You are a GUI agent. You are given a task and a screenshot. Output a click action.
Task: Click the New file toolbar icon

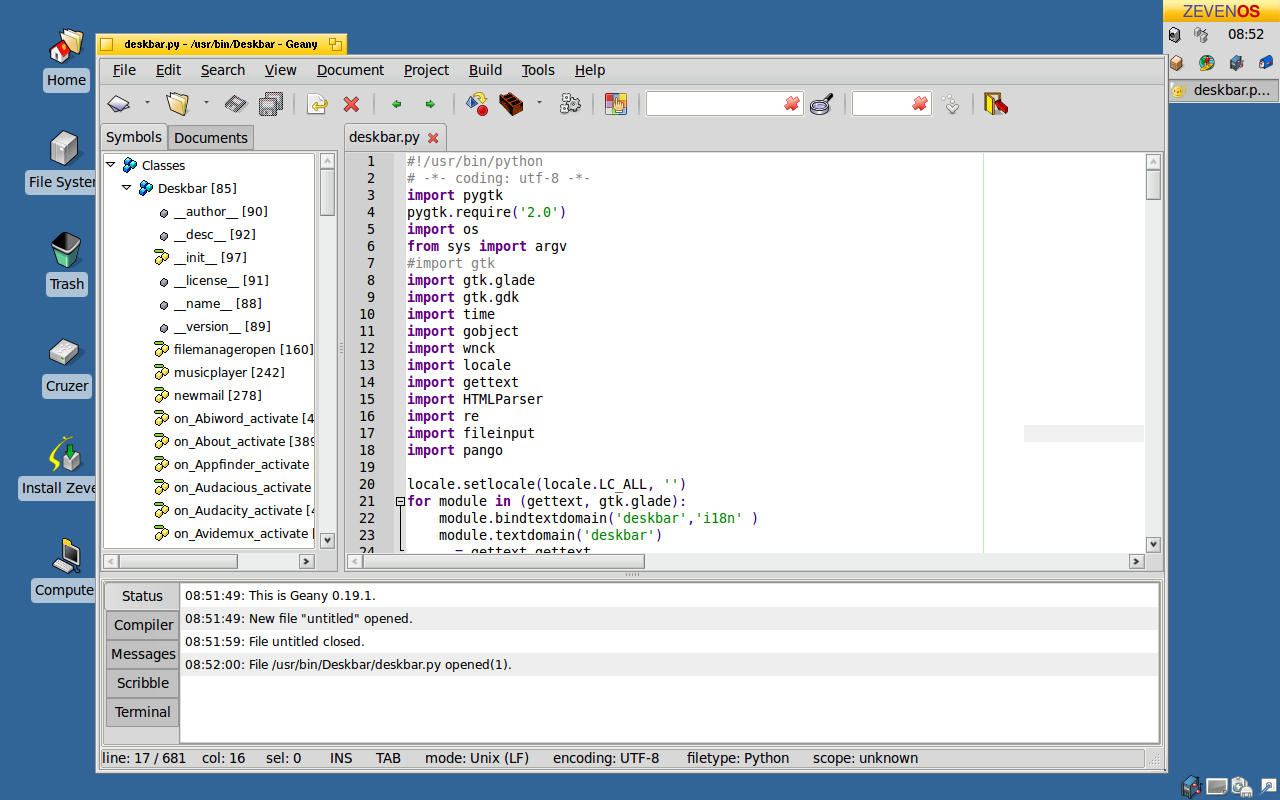click(x=119, y=104)
